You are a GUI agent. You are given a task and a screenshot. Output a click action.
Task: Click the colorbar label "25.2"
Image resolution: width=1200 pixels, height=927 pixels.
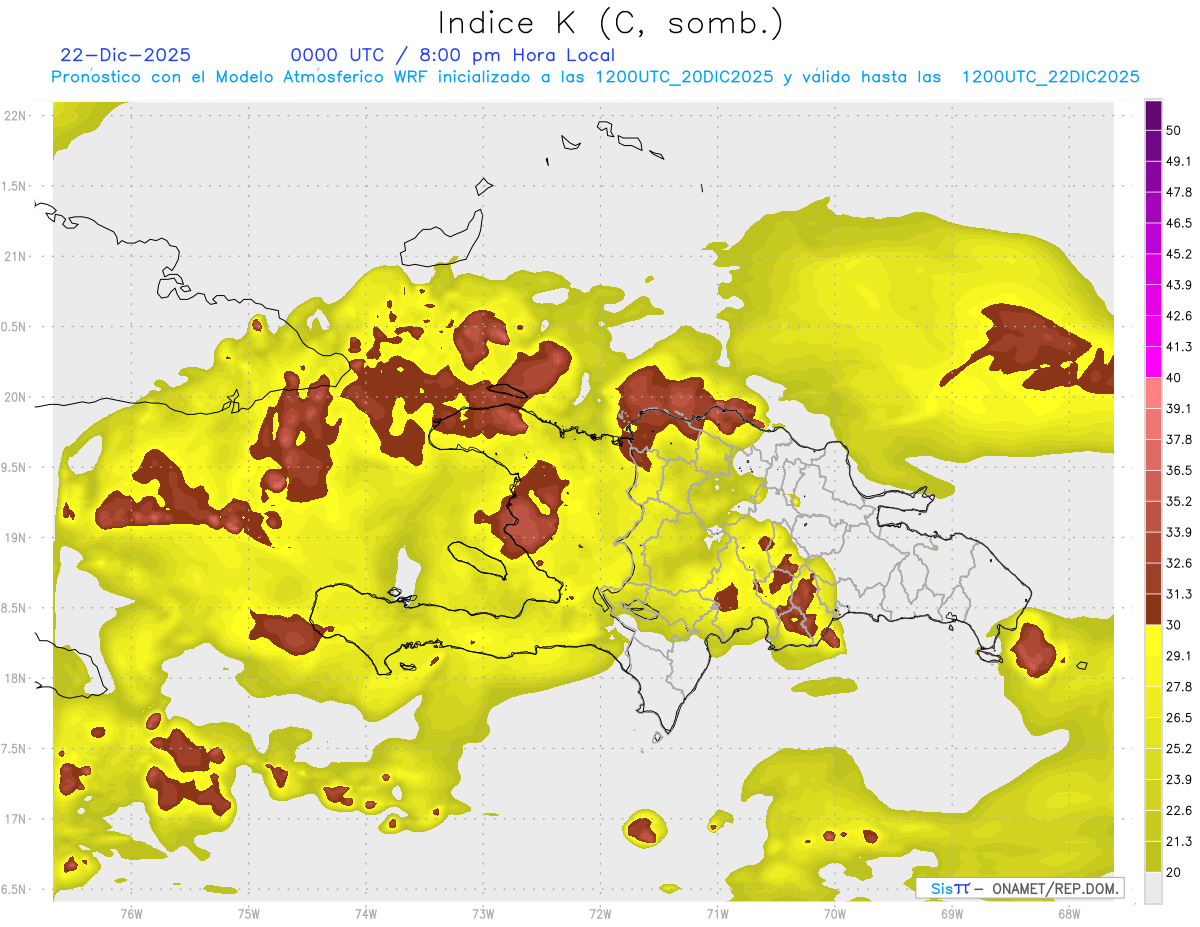click(1179, 749)
